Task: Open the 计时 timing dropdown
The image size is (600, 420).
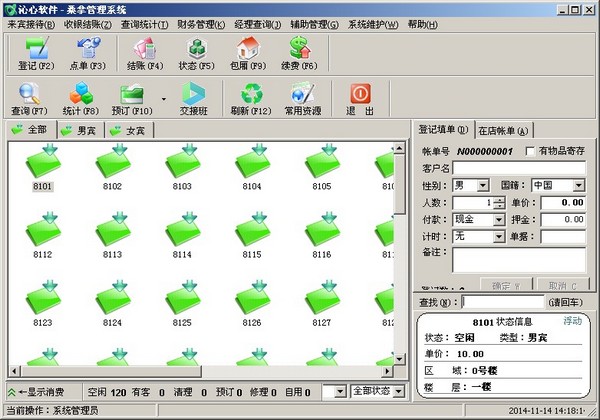Action: point(499,237)
